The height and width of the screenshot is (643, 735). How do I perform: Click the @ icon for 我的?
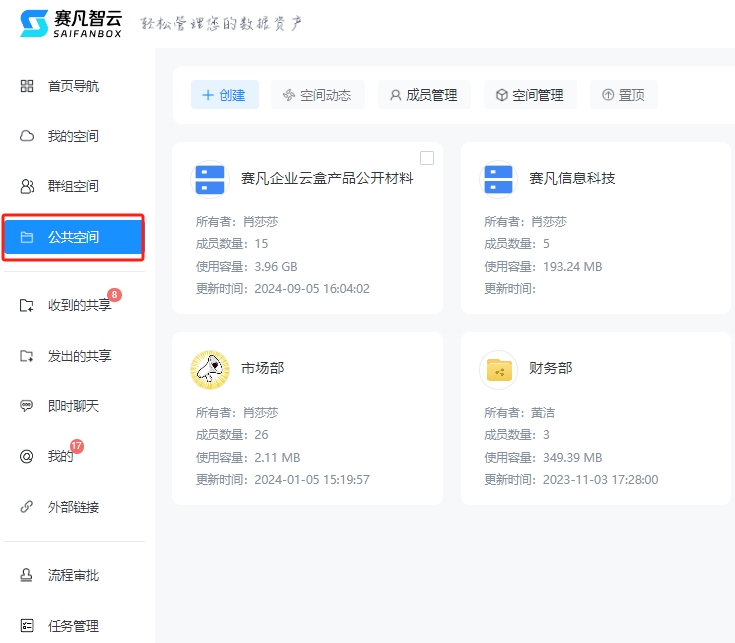[x=27, y=456]
